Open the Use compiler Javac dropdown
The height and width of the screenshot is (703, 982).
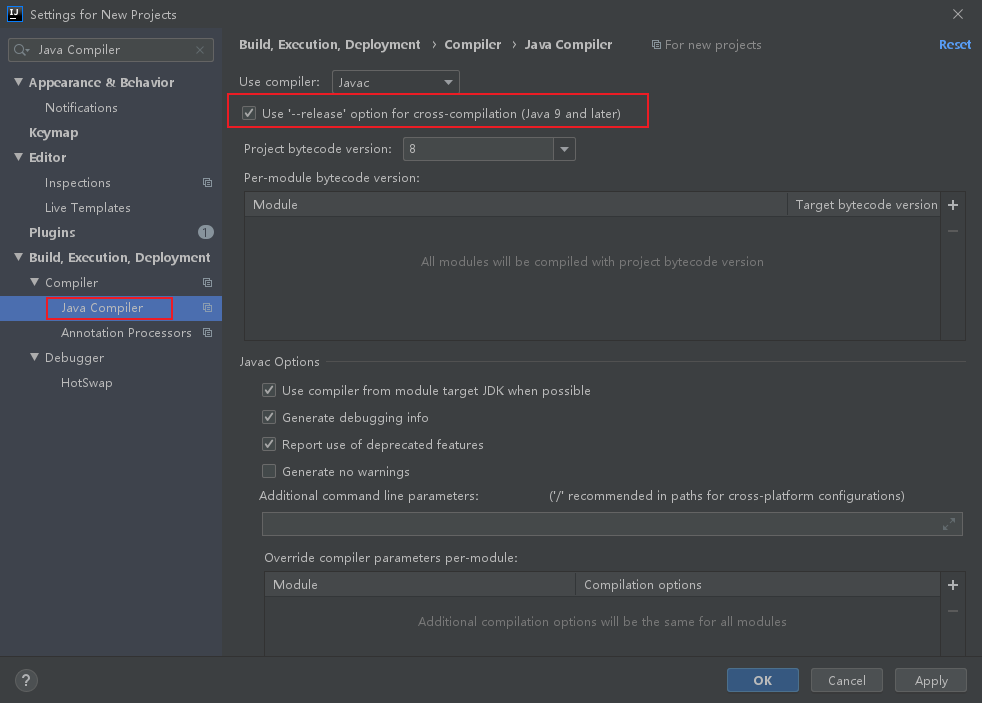(395, 82)
